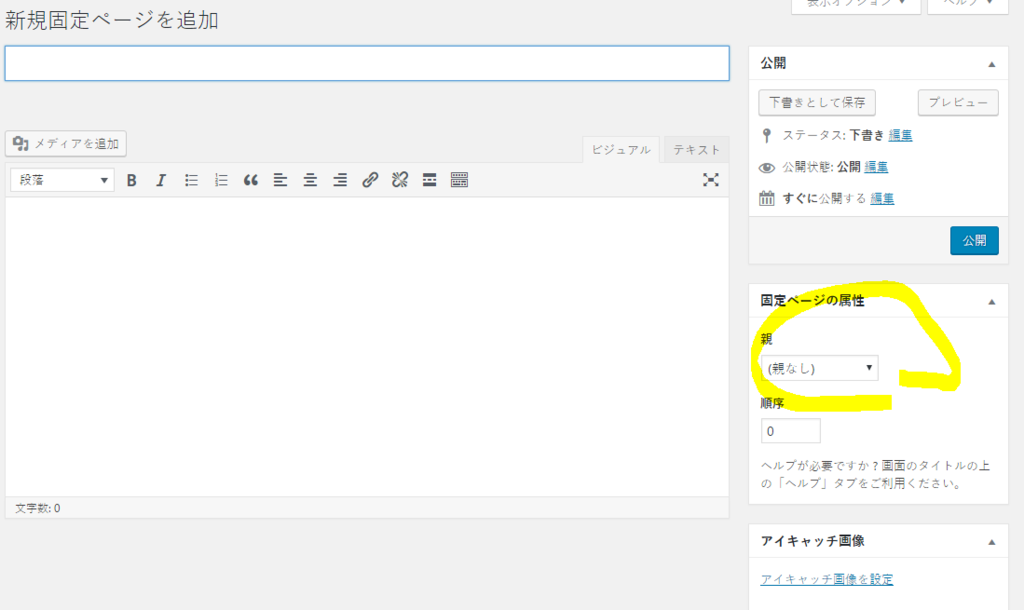1024x610 pixels.
Task: Insert the Read More tag
Action: coord(429,180)
